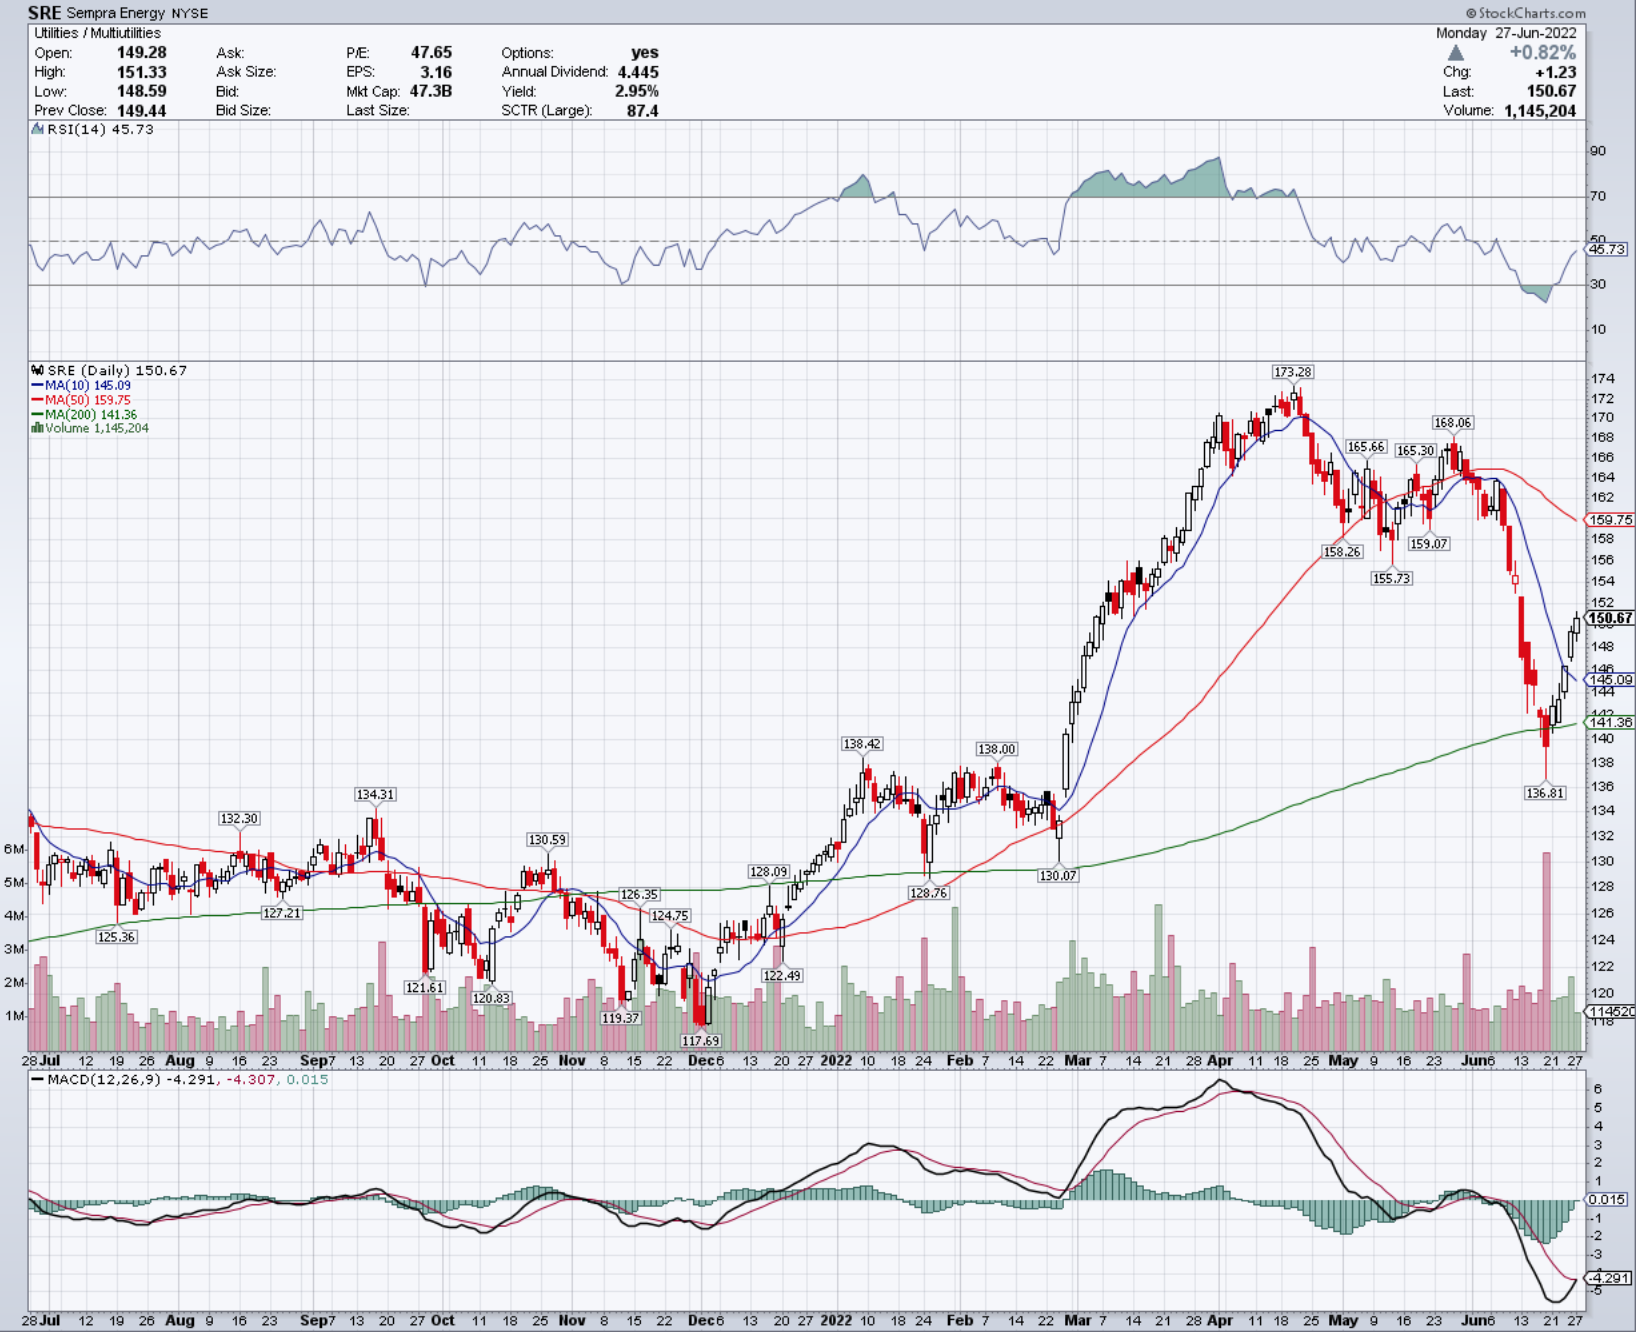Click the RSI 45.73 axis tag
Screen dimensions: 1636x1332
coord(1607,249)
